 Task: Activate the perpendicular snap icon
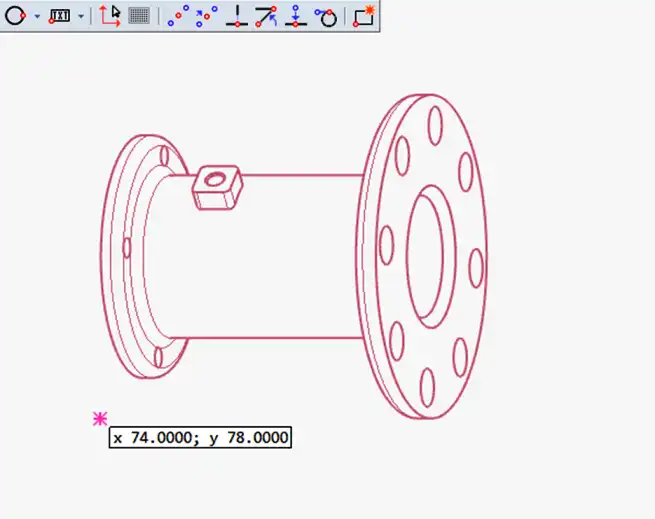coord(236,16)
